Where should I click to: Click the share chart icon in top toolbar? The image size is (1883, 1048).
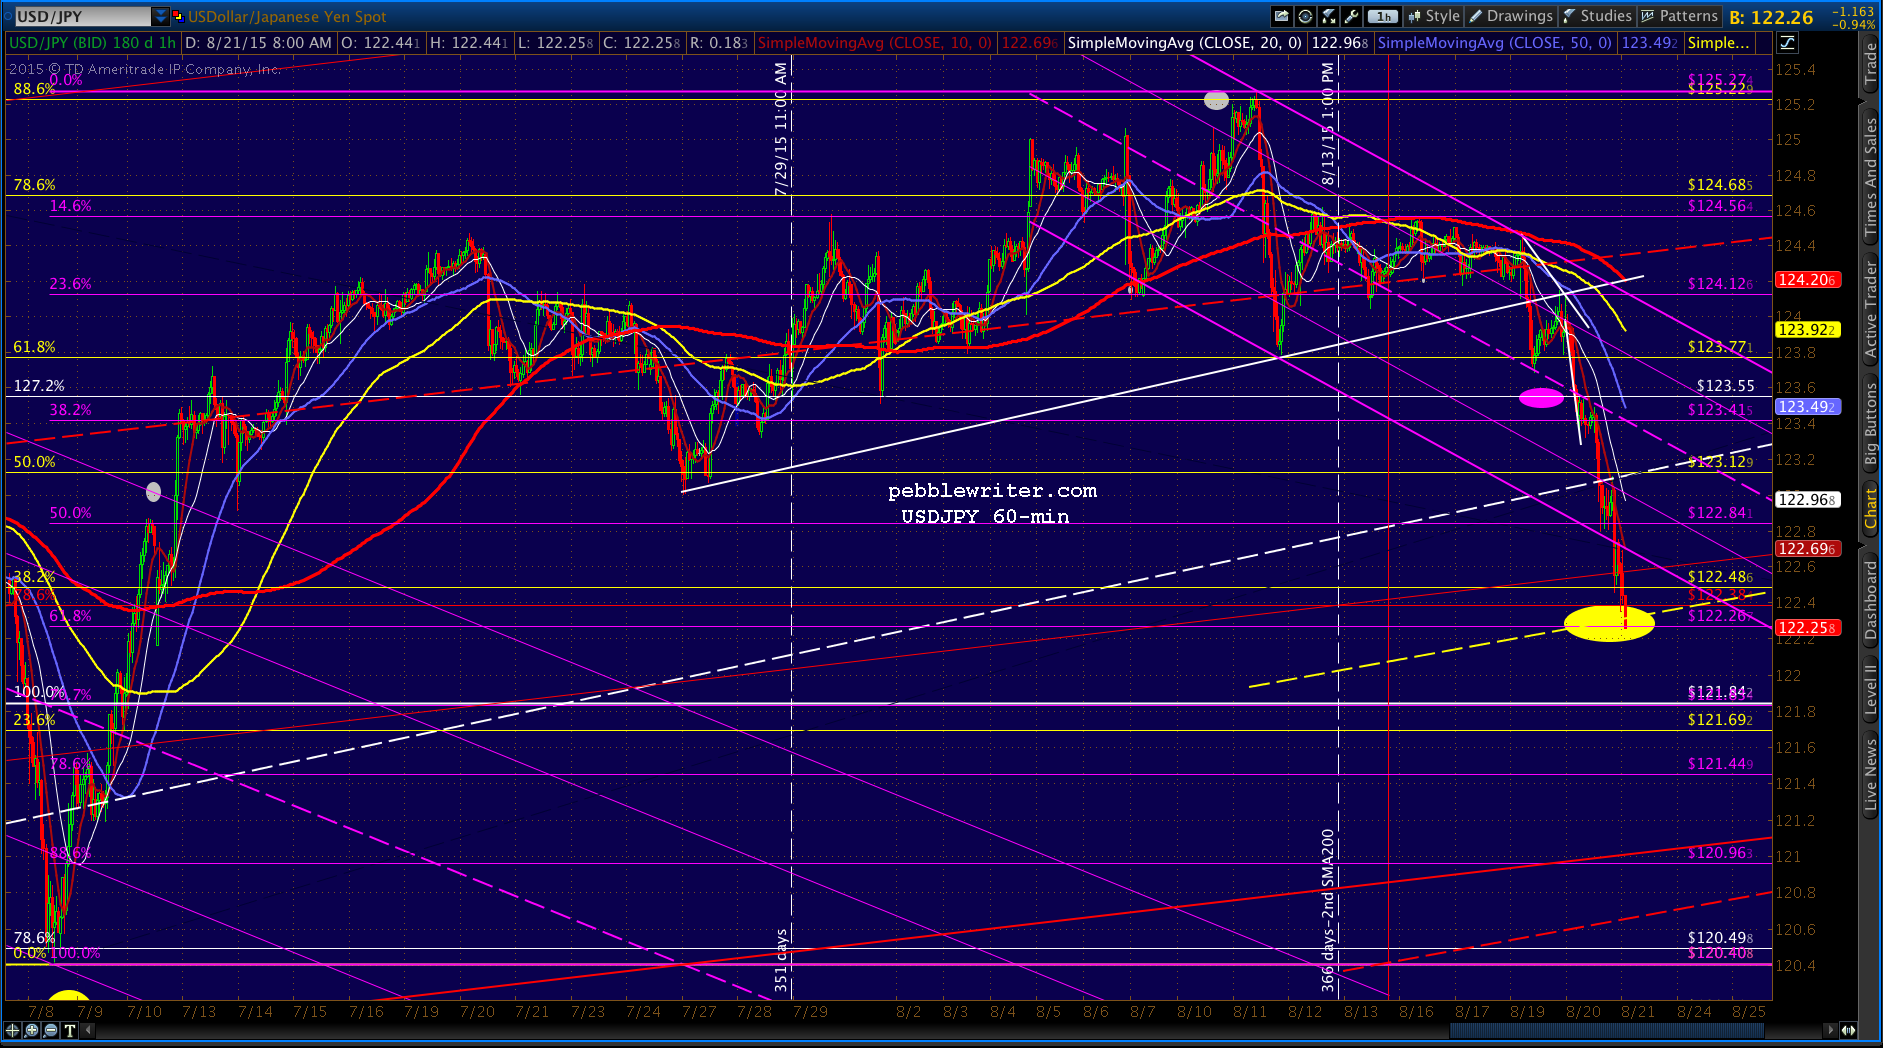point(1281,16)
